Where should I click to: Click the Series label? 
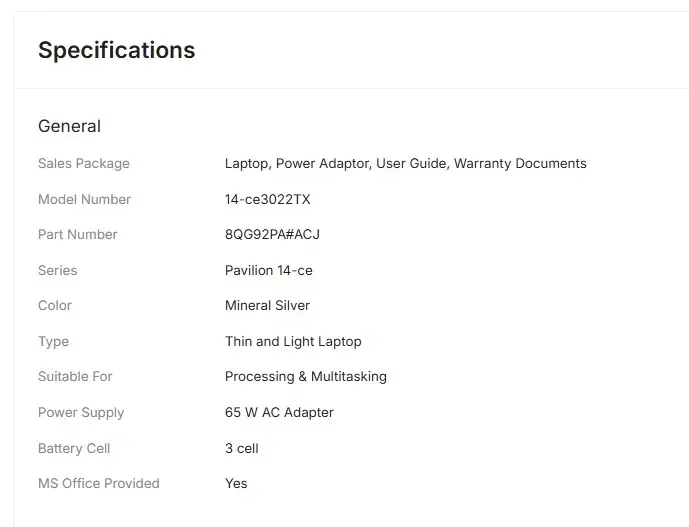pos(57,270)
